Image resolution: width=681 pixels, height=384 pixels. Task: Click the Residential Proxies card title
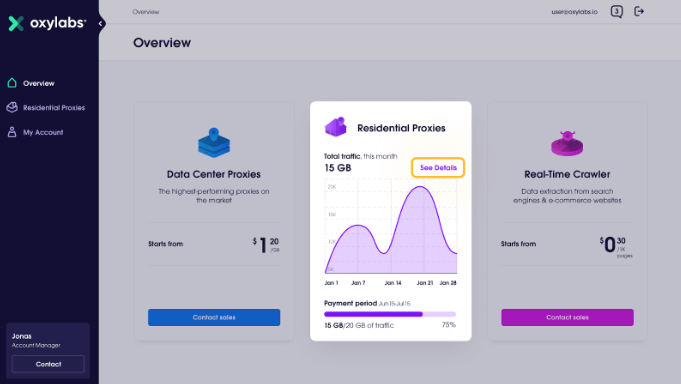pos(401,128)
